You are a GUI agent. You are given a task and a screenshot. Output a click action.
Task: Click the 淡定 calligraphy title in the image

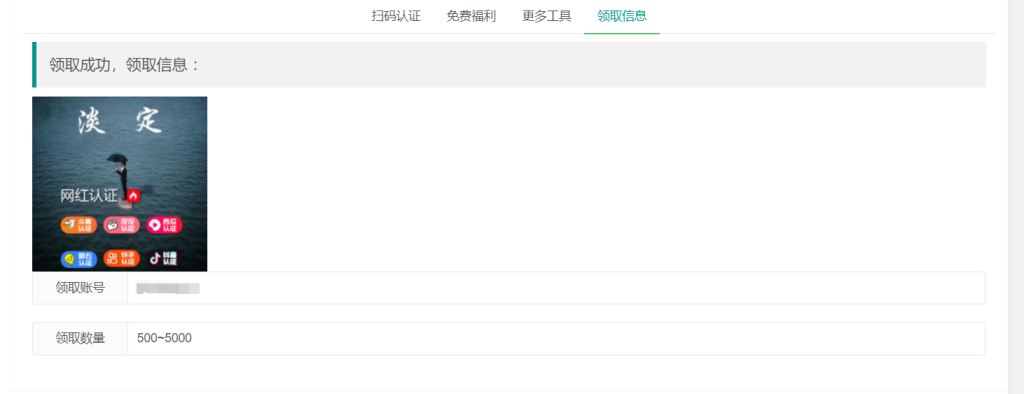(120, 121)
